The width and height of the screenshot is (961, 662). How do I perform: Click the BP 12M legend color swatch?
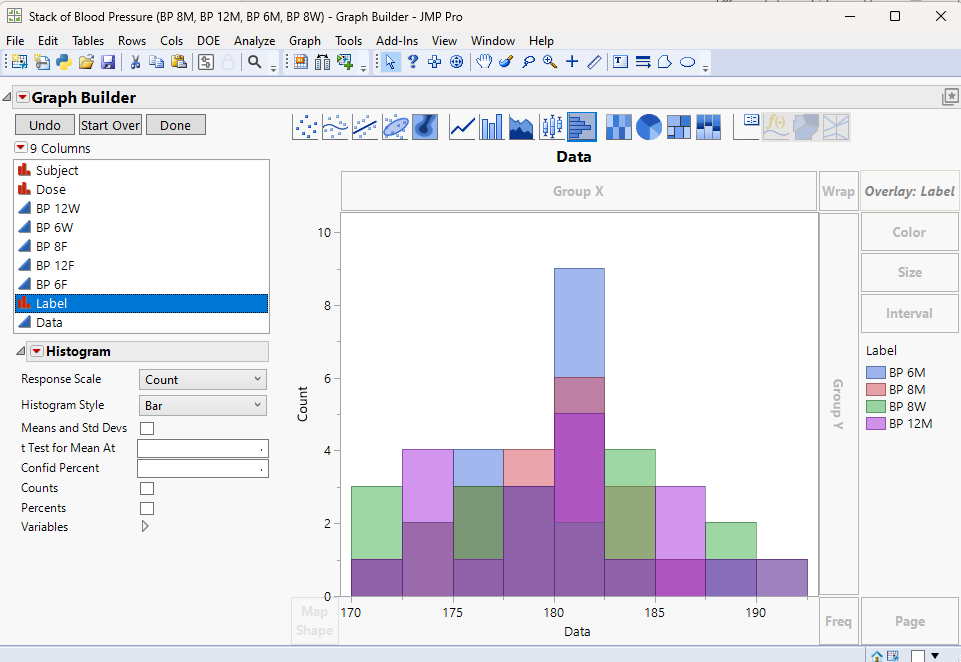(x=876, y=424)
